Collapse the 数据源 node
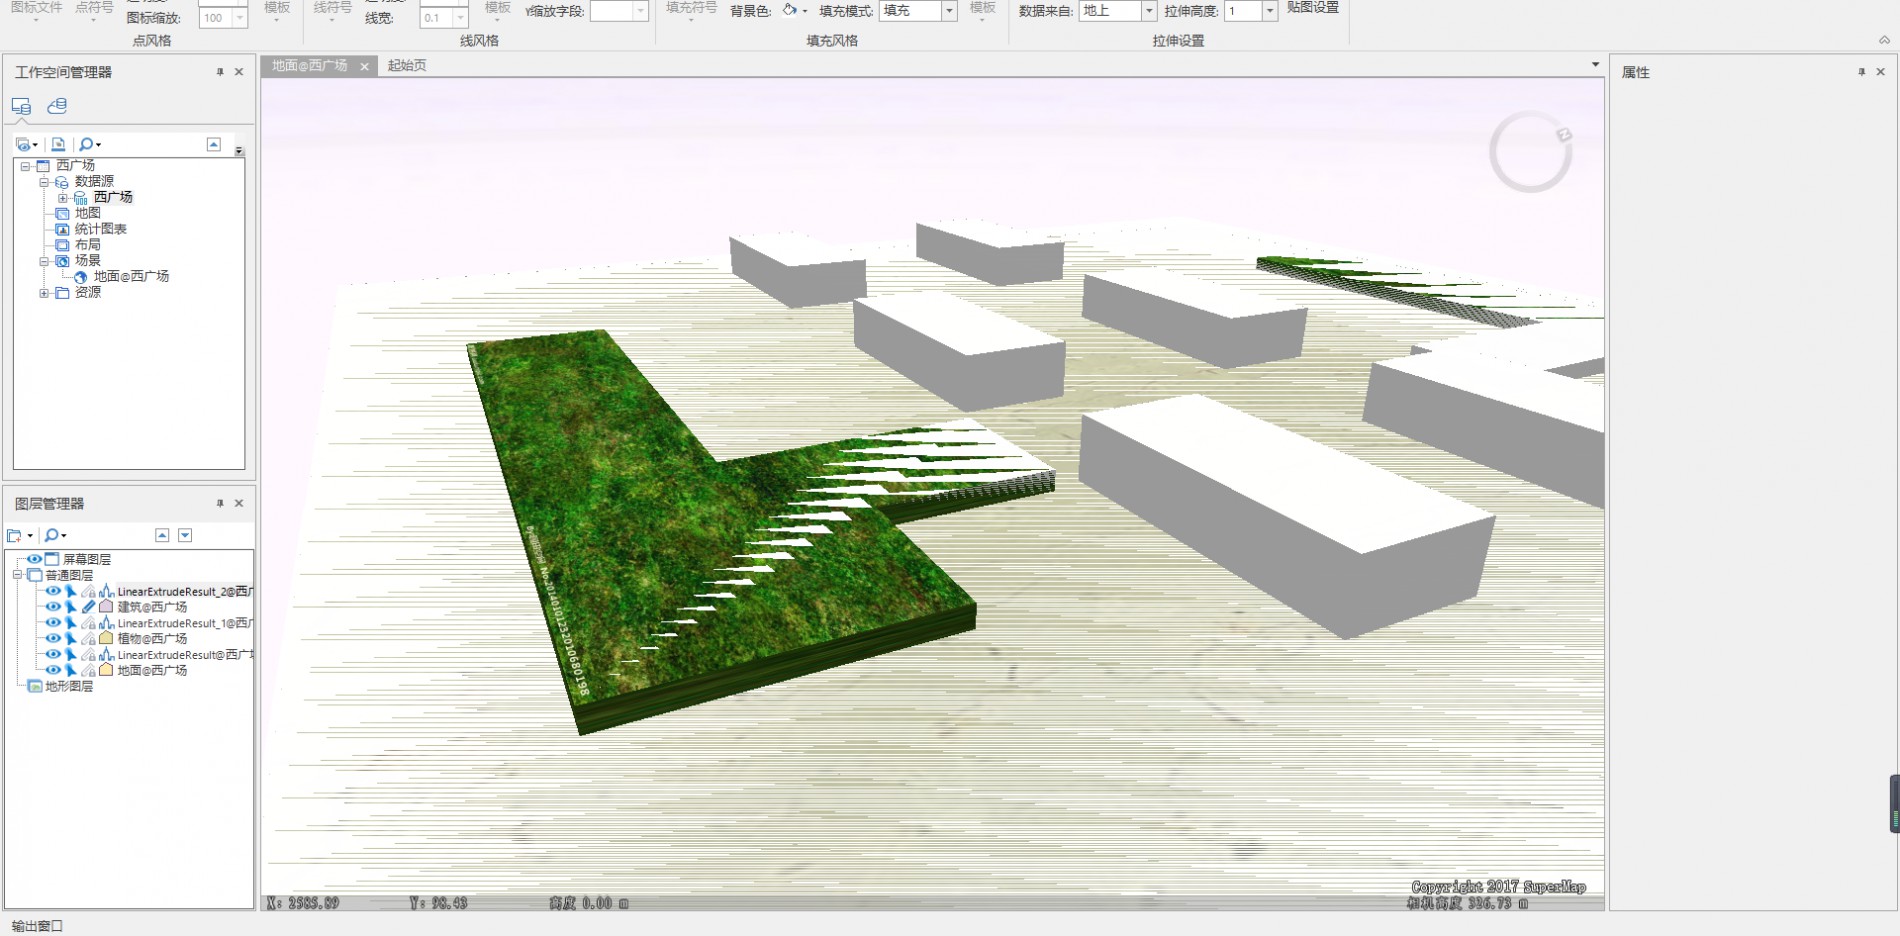Viewport: 1900px width, 936px height. 44,182
